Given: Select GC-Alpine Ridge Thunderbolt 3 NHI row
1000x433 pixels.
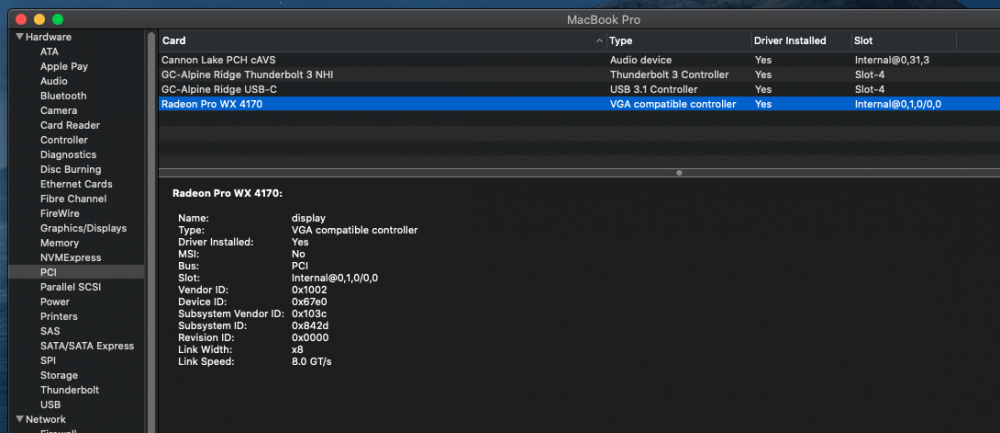Looking at the screenshot, I should pyautogui.click(x=579, y=75).
